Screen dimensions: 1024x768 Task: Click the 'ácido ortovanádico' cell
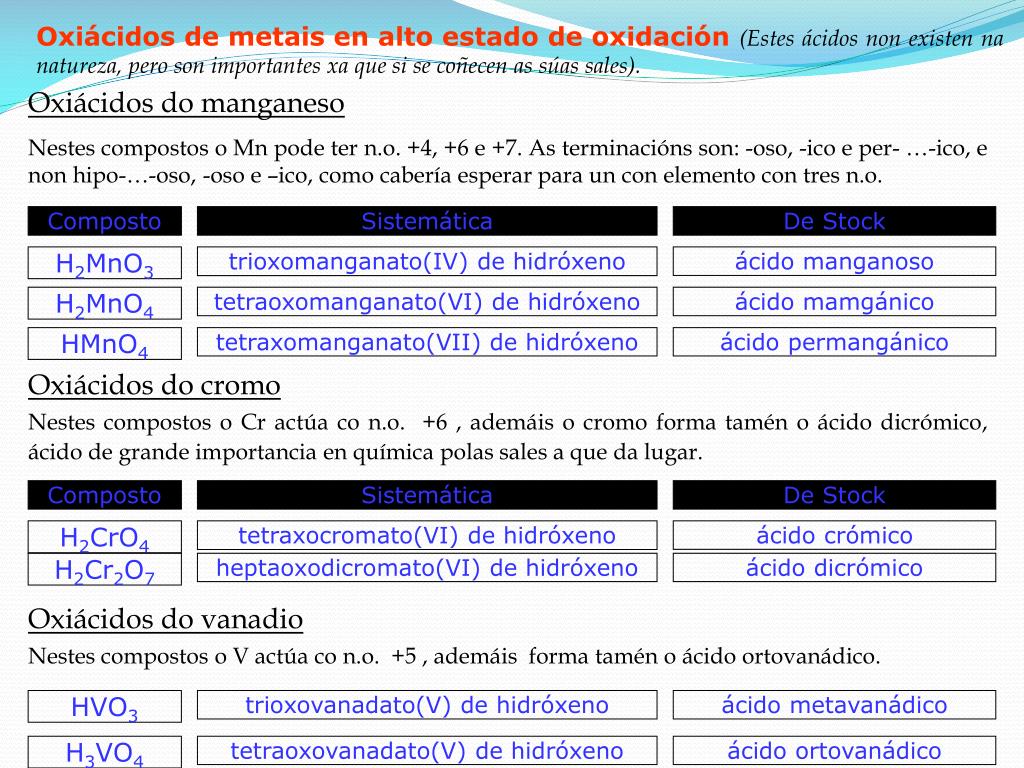click(x=835, y=751)
